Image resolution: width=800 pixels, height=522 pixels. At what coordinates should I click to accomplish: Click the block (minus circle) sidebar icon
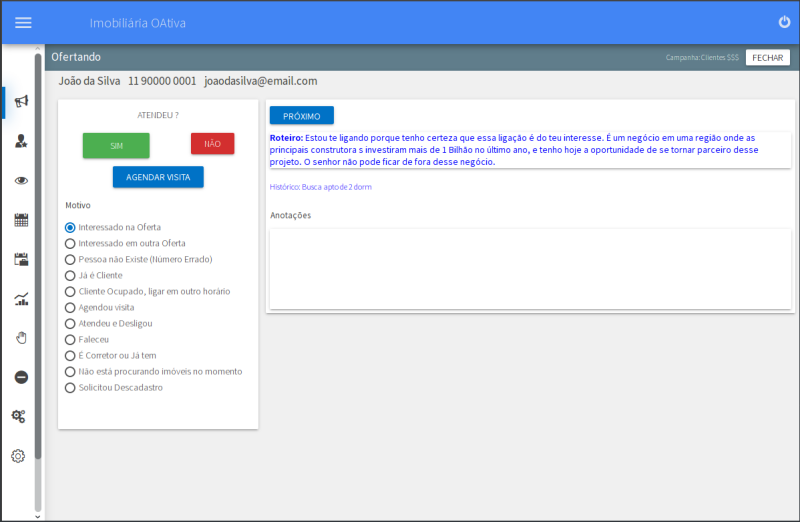(21, 377)
